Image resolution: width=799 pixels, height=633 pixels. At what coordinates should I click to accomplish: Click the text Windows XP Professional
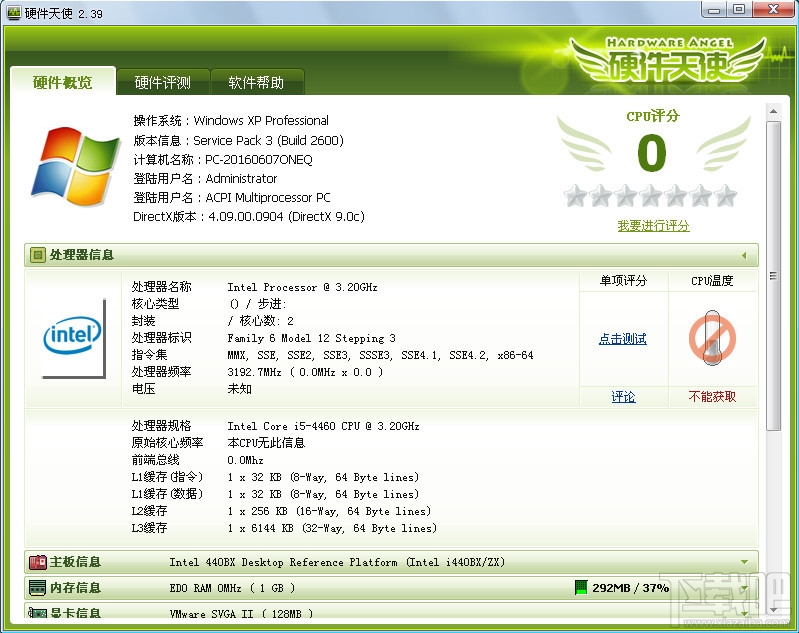(x=261, y=121)
